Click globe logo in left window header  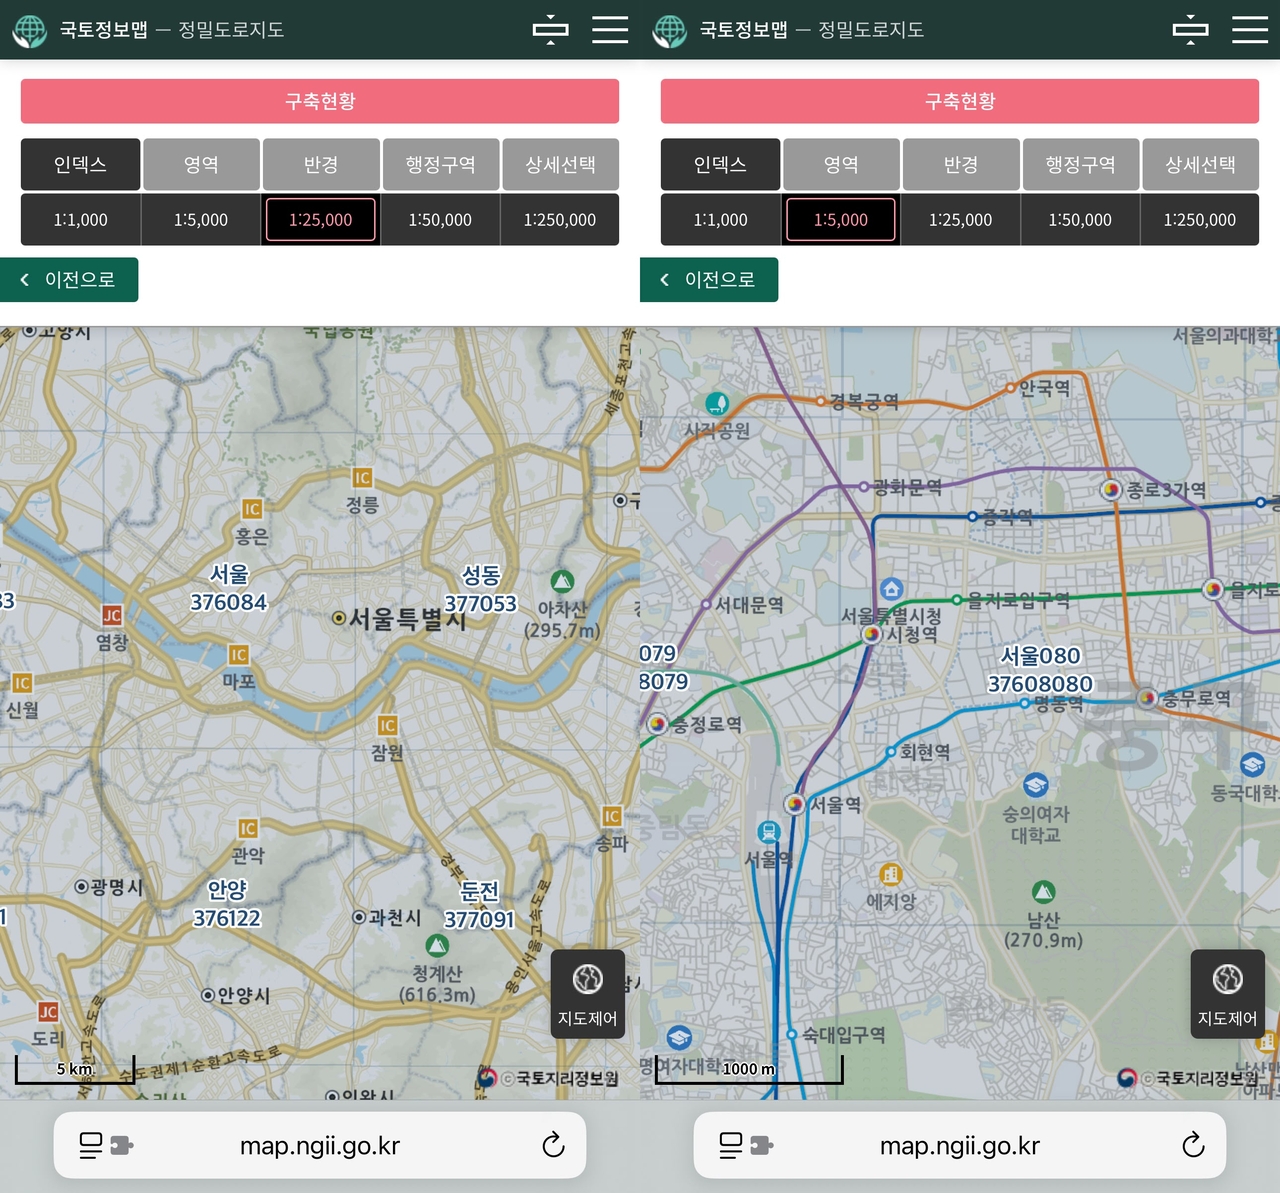[29, 30]
